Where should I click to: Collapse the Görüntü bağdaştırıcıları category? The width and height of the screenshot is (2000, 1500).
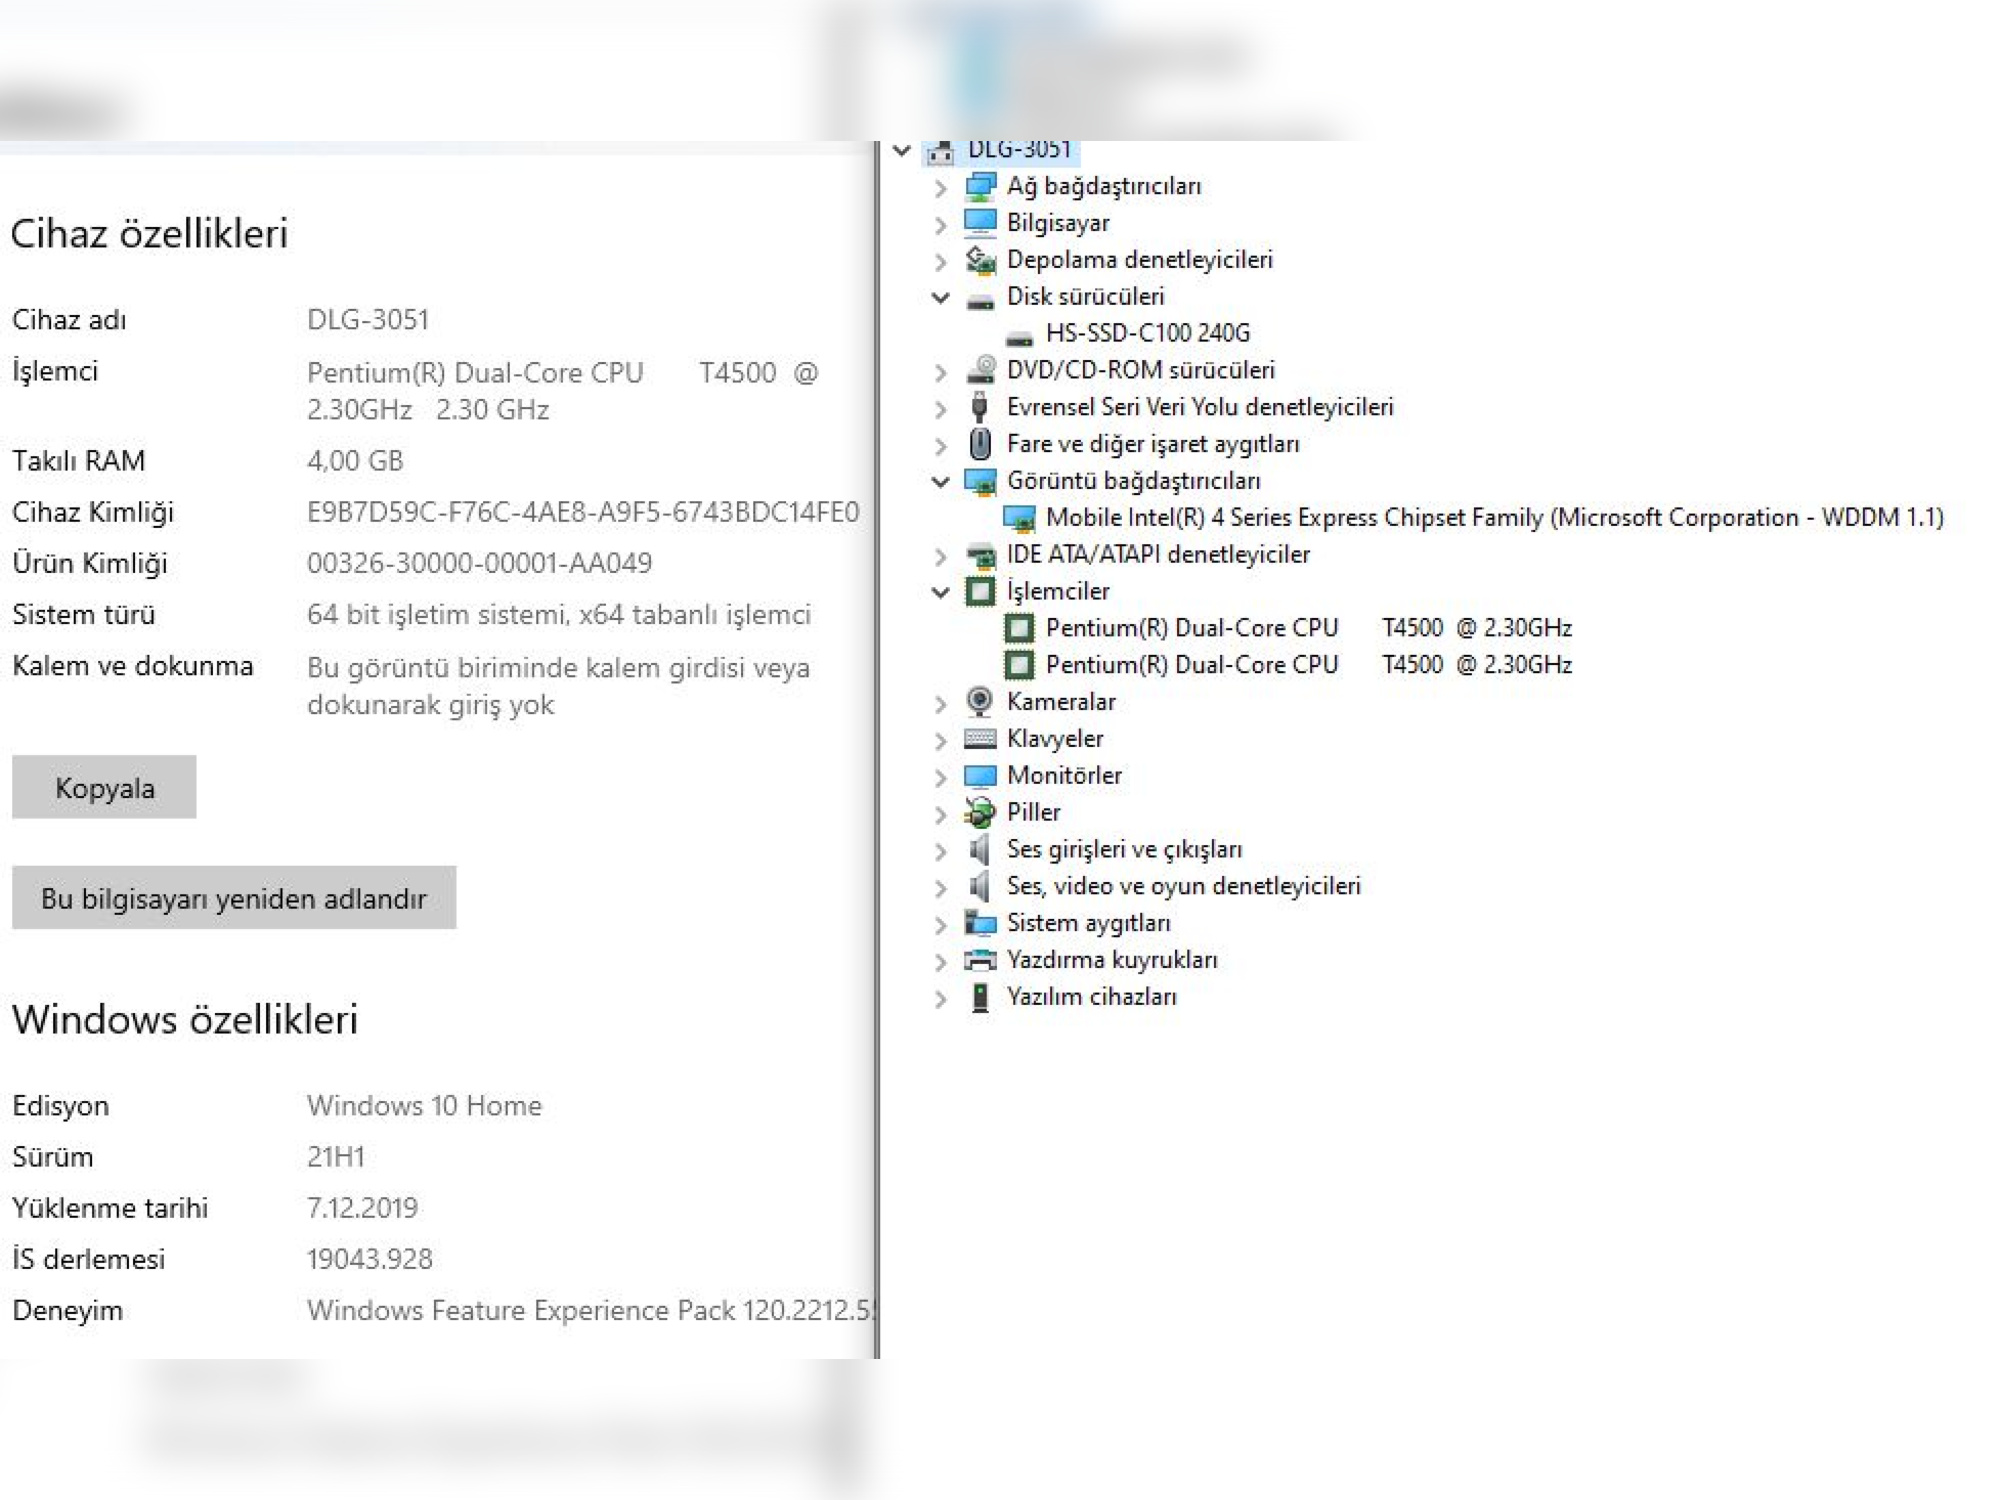(x=940, y=481)
